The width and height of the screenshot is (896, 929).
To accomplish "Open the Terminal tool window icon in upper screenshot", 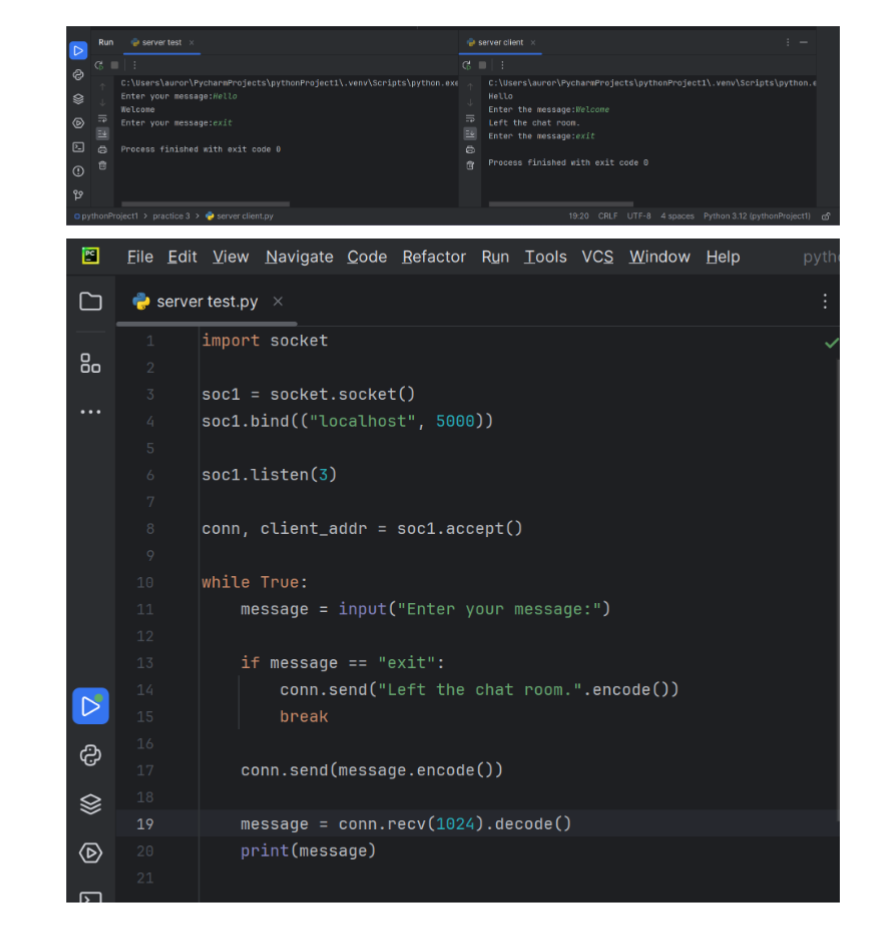I will click(78, 147).
